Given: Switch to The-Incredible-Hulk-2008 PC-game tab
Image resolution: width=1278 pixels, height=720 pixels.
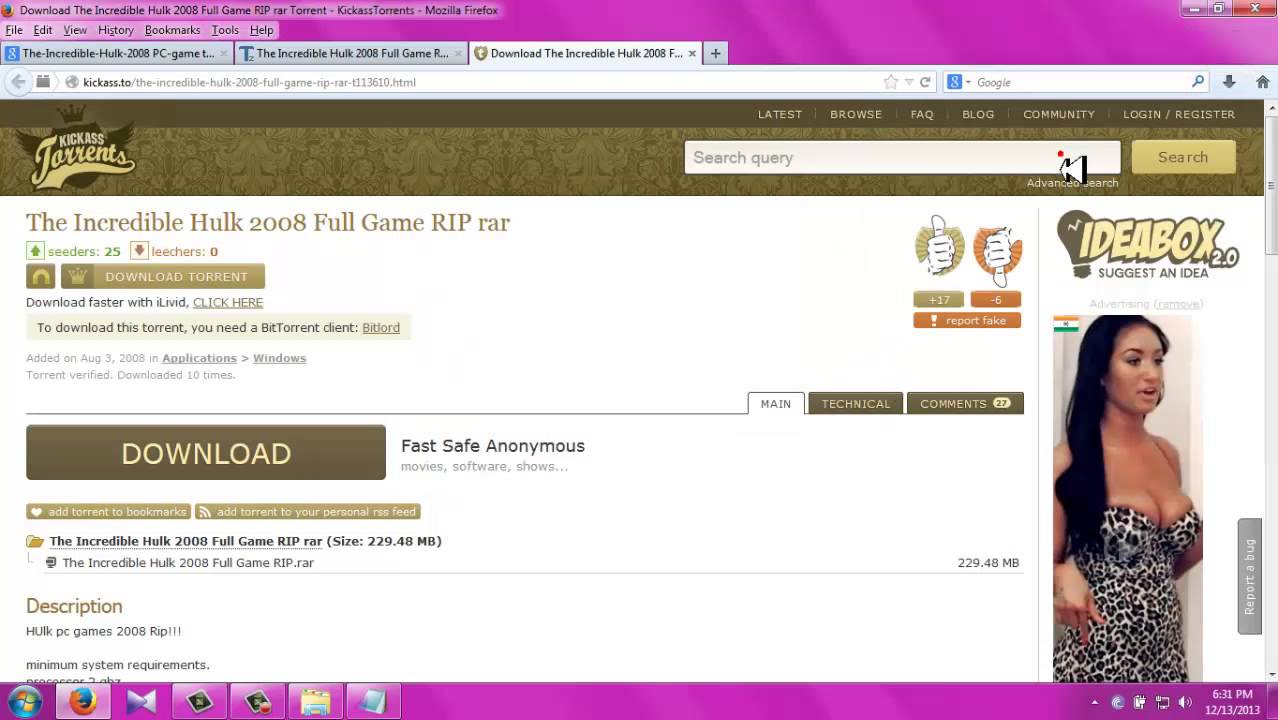Looking at the screenshot, I should [118, 53].
